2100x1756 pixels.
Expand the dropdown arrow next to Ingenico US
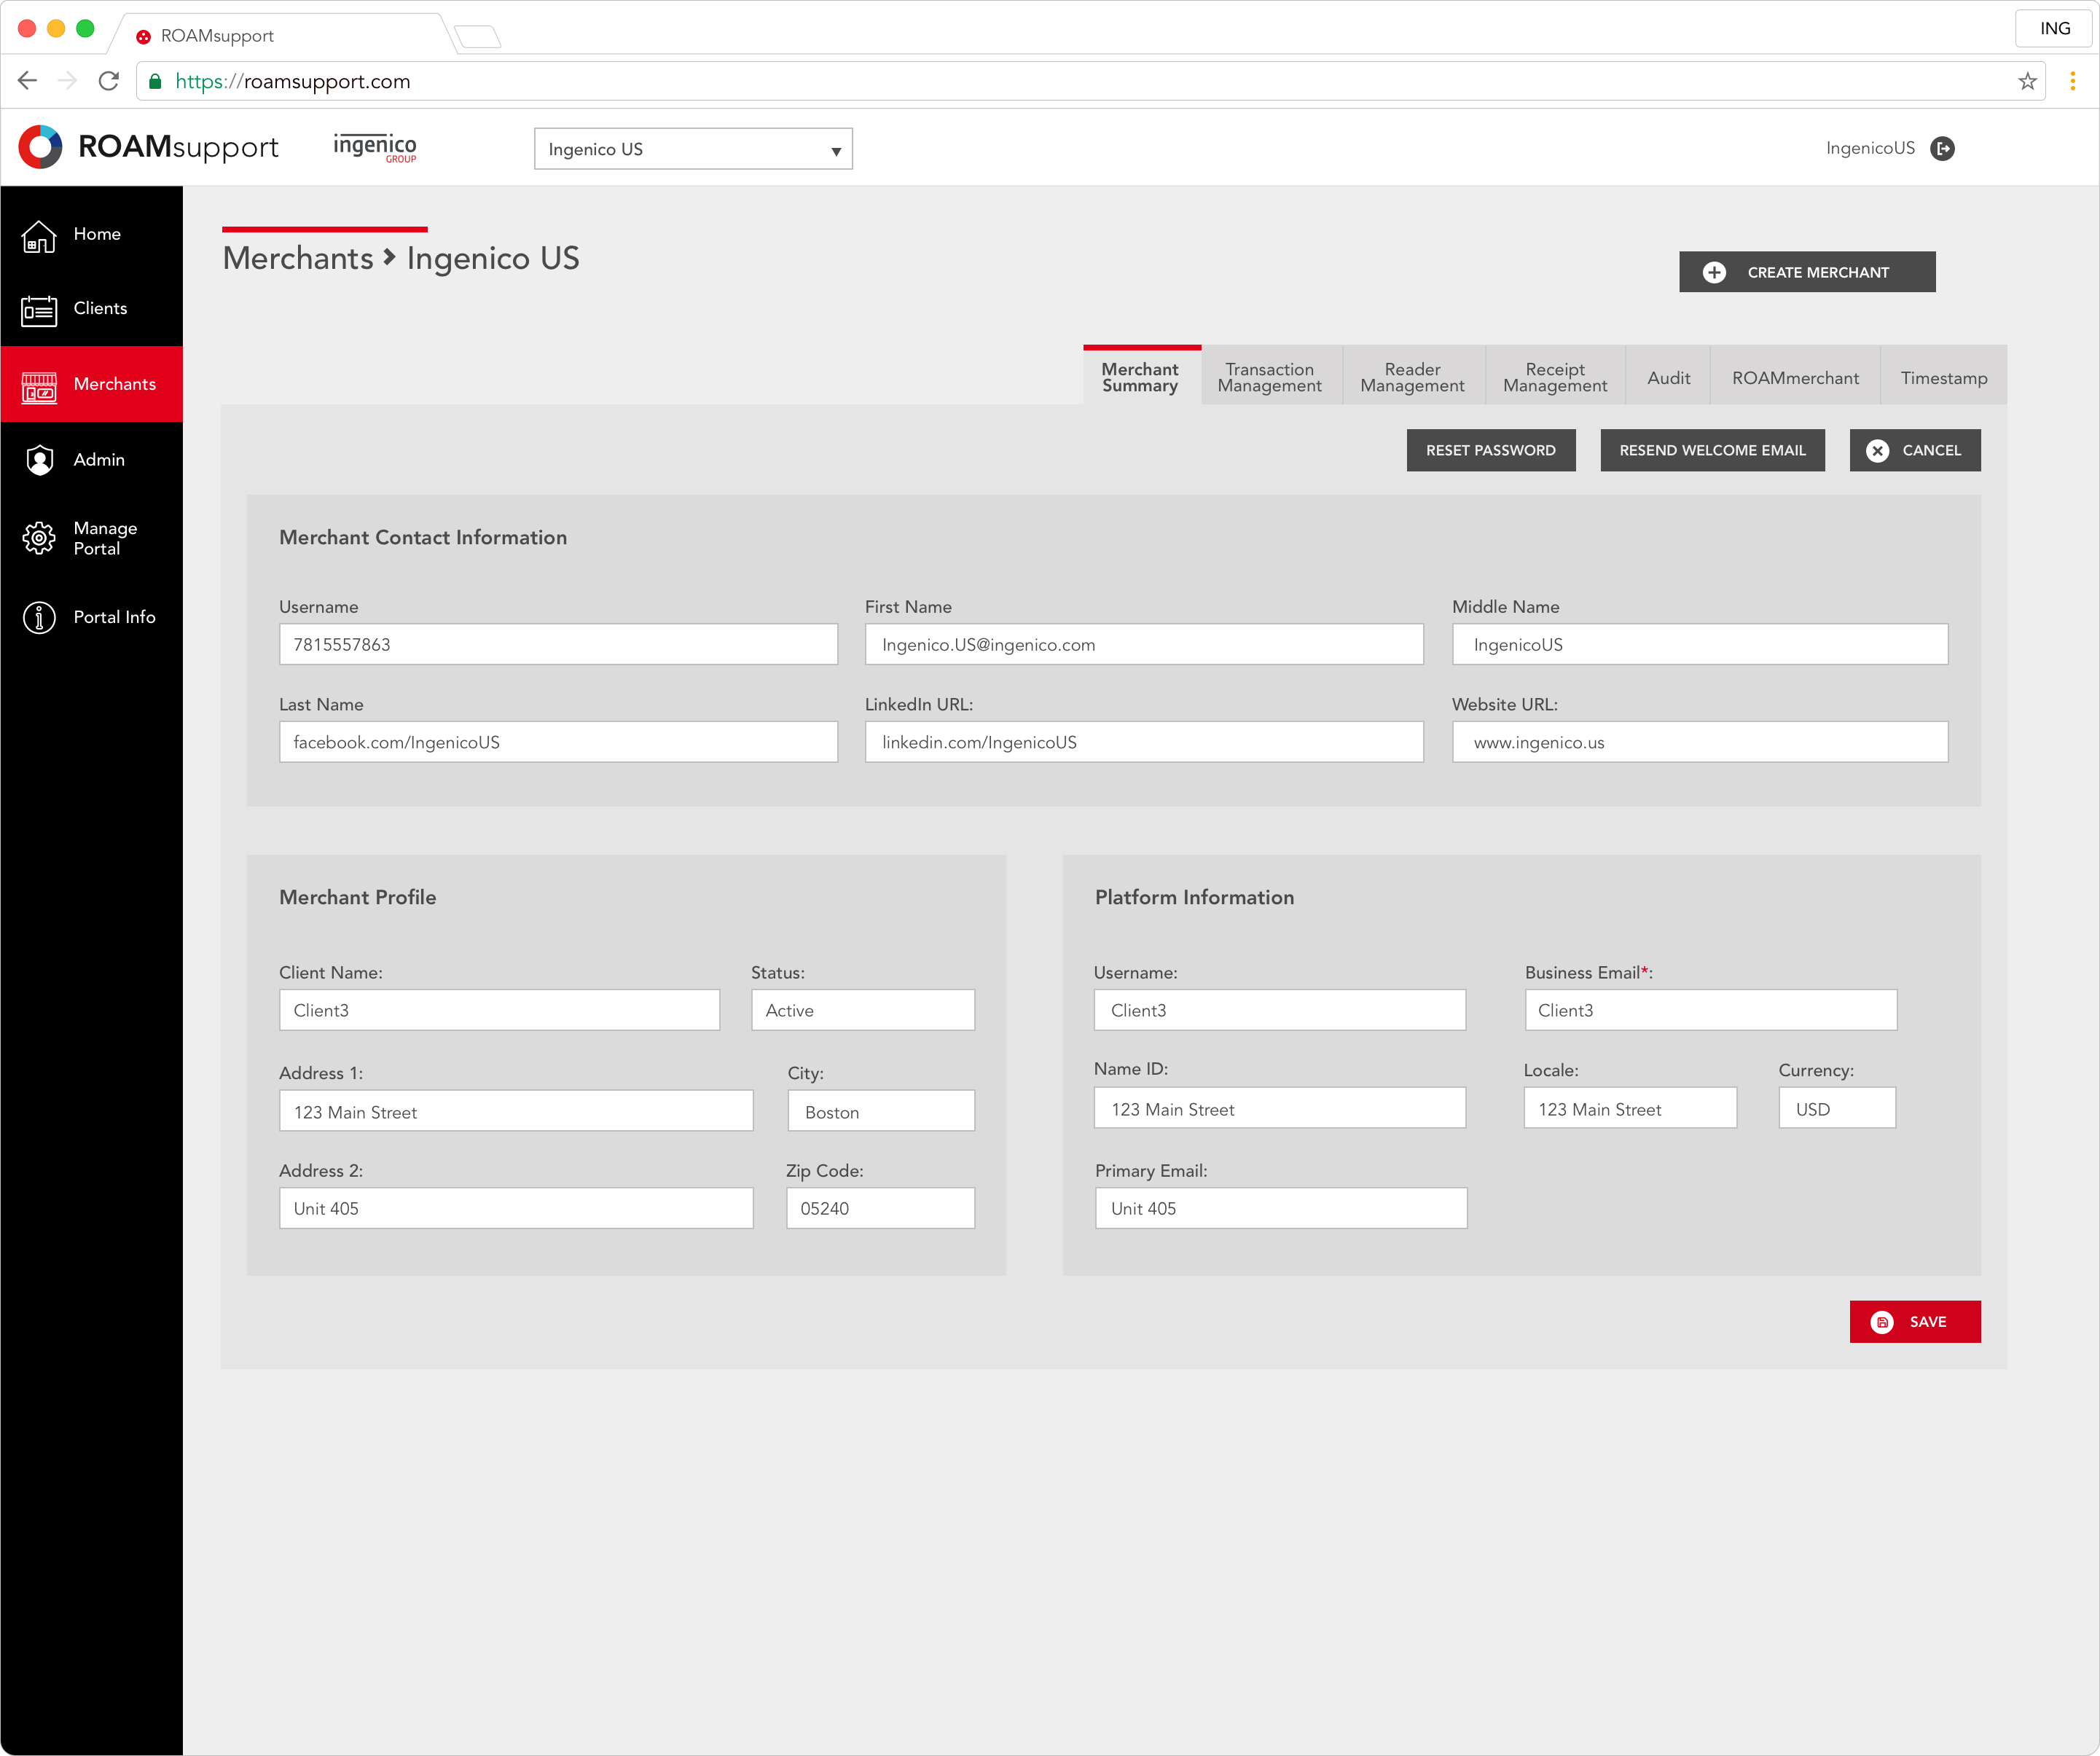coord(836,151)
